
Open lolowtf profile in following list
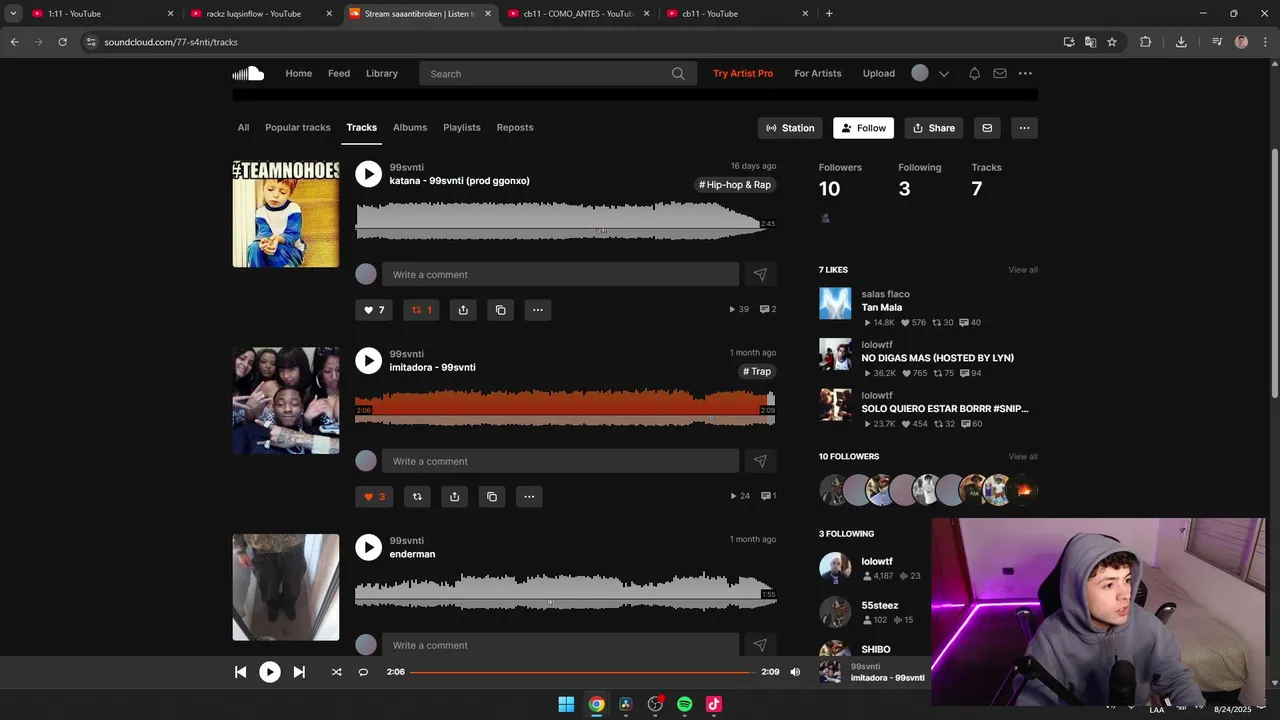click(877, 562)
